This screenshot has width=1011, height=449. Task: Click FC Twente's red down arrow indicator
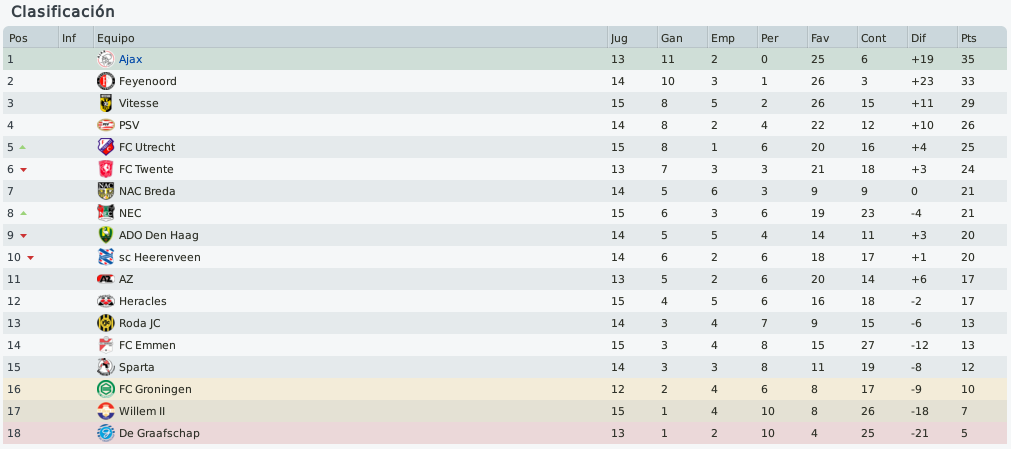[x=23, y=170]
